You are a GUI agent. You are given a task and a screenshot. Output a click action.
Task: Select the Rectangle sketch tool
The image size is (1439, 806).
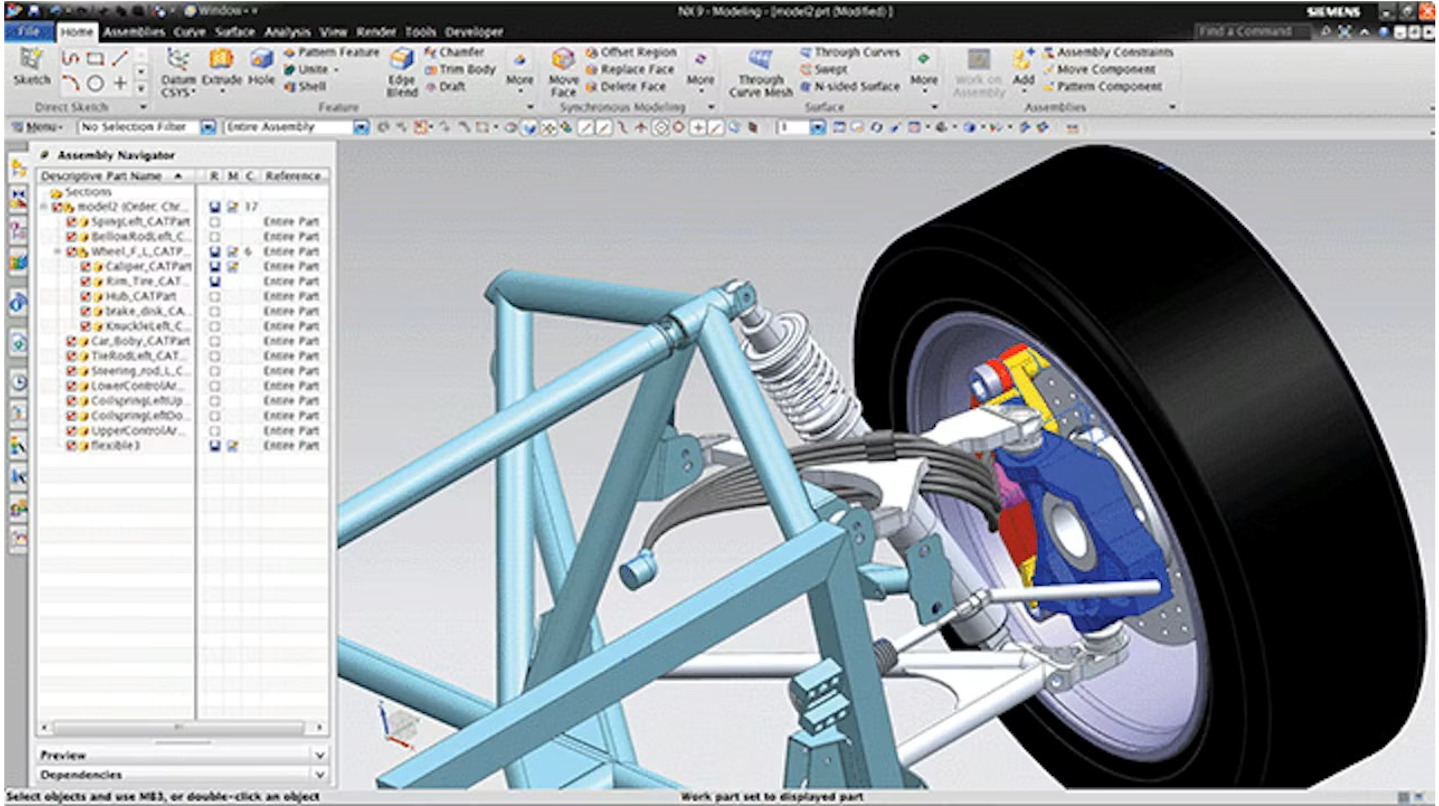tap(95, 59)
